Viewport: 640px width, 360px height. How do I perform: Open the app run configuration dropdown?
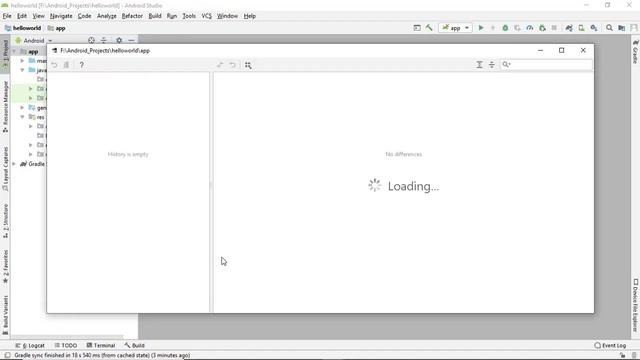(x=456, y=28)
